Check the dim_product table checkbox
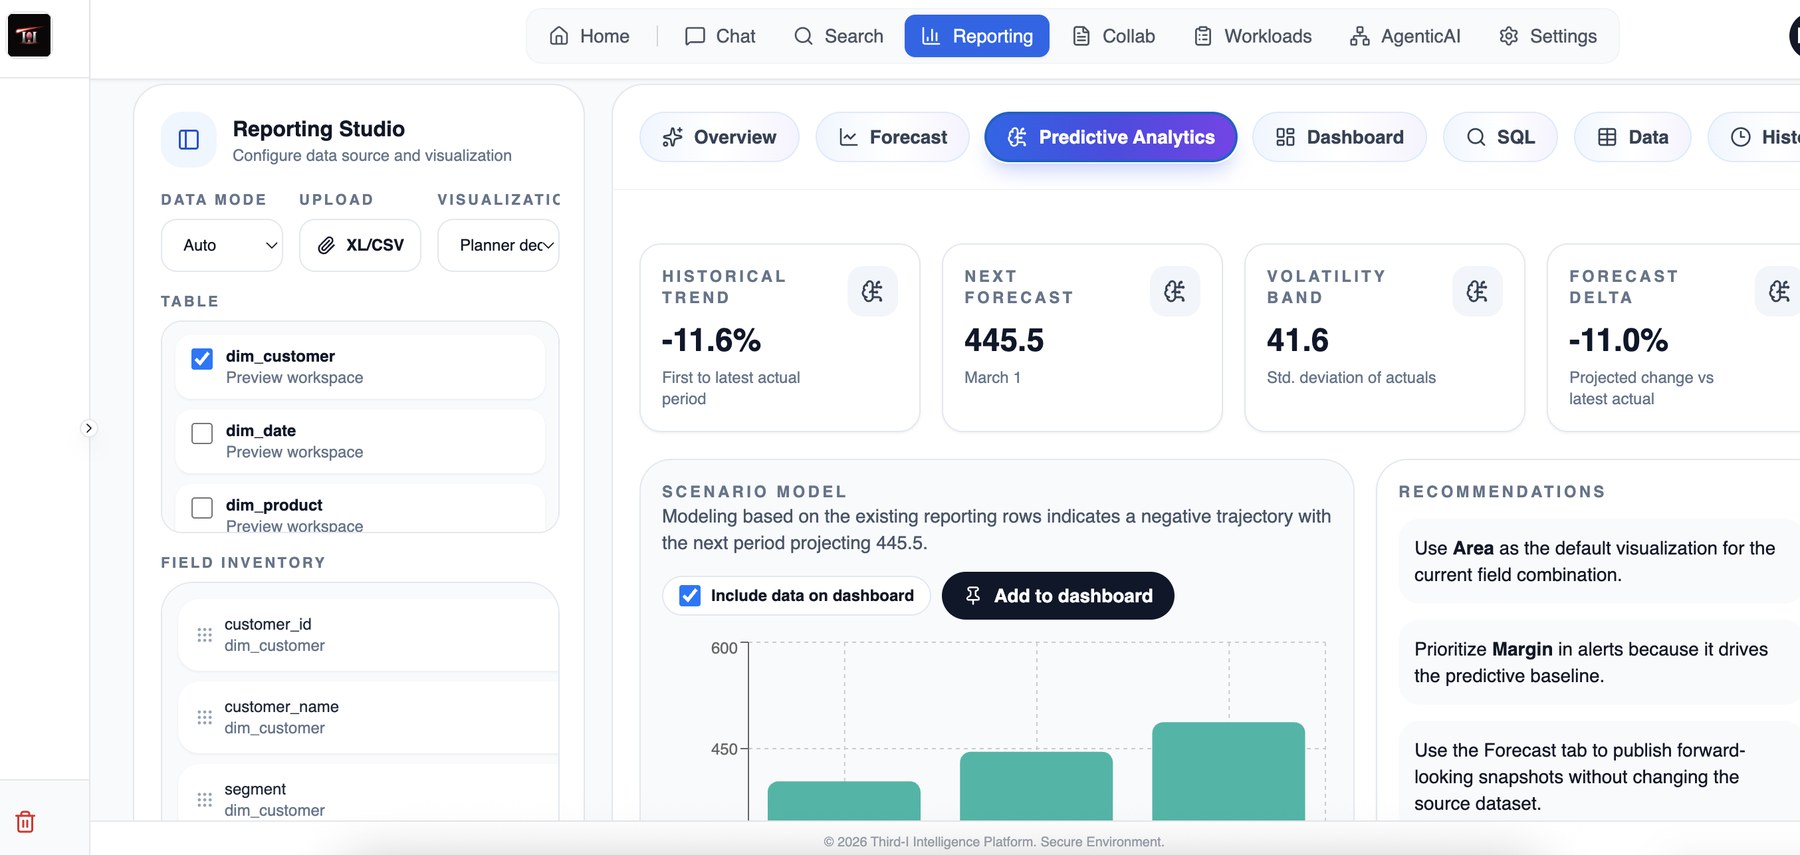Screen dimensions: 1800x855 pyautogui.click(x=202, y=507)
